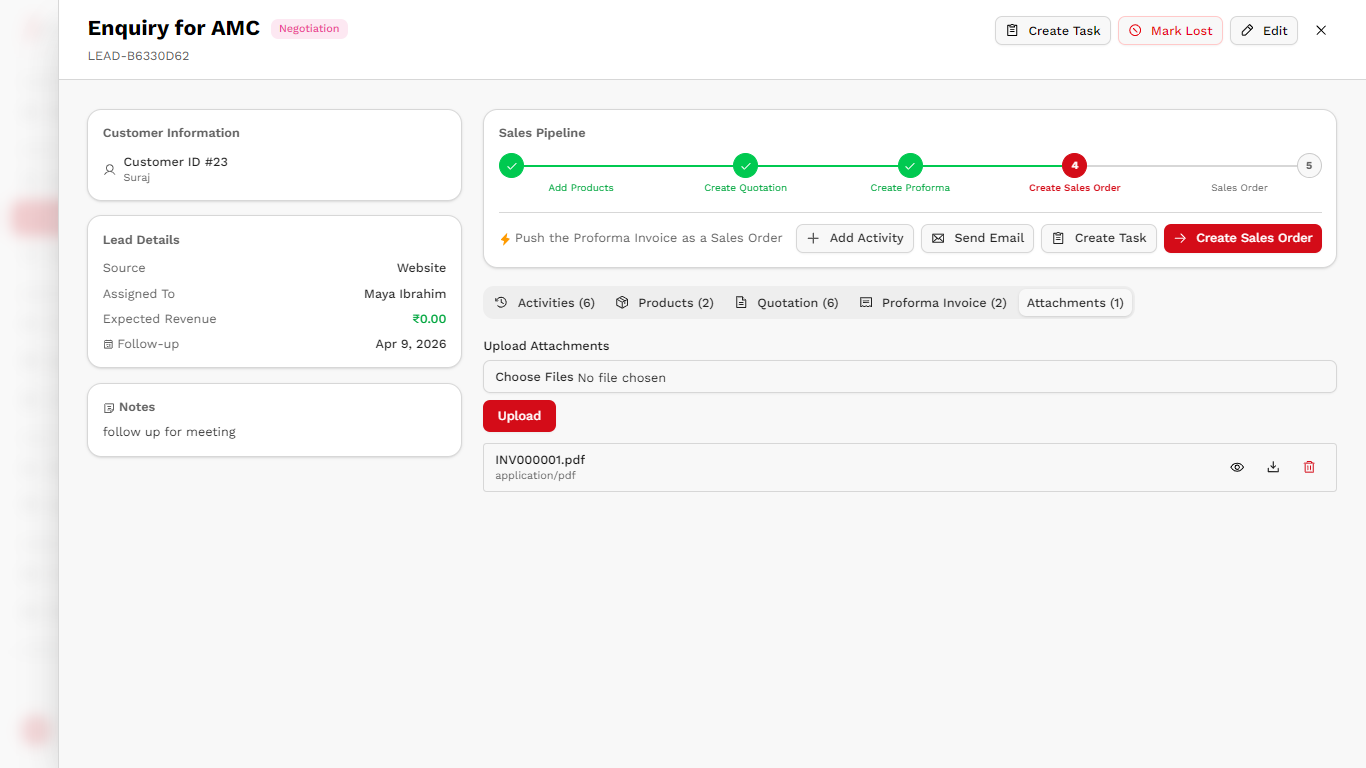1366x768 pixels.
Task: Click the Activities tab clock icon
Action: pyautogui.click(x=500, y=302)
